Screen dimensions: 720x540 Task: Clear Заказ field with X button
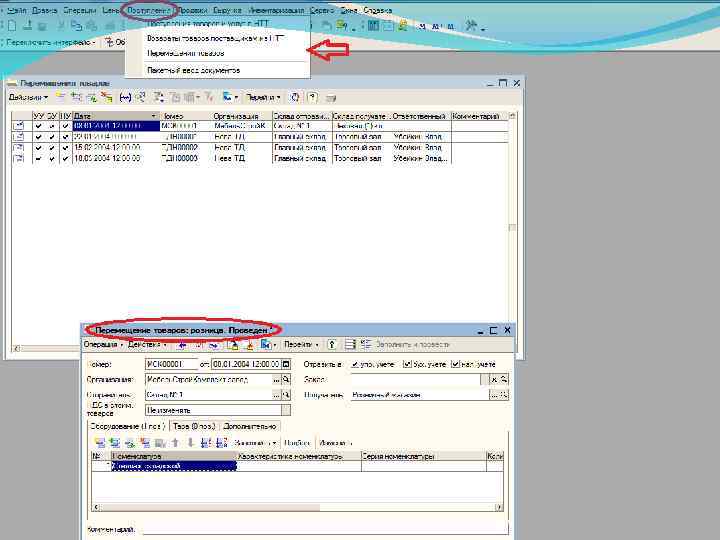pyautogui.click(x=494, y=380)
